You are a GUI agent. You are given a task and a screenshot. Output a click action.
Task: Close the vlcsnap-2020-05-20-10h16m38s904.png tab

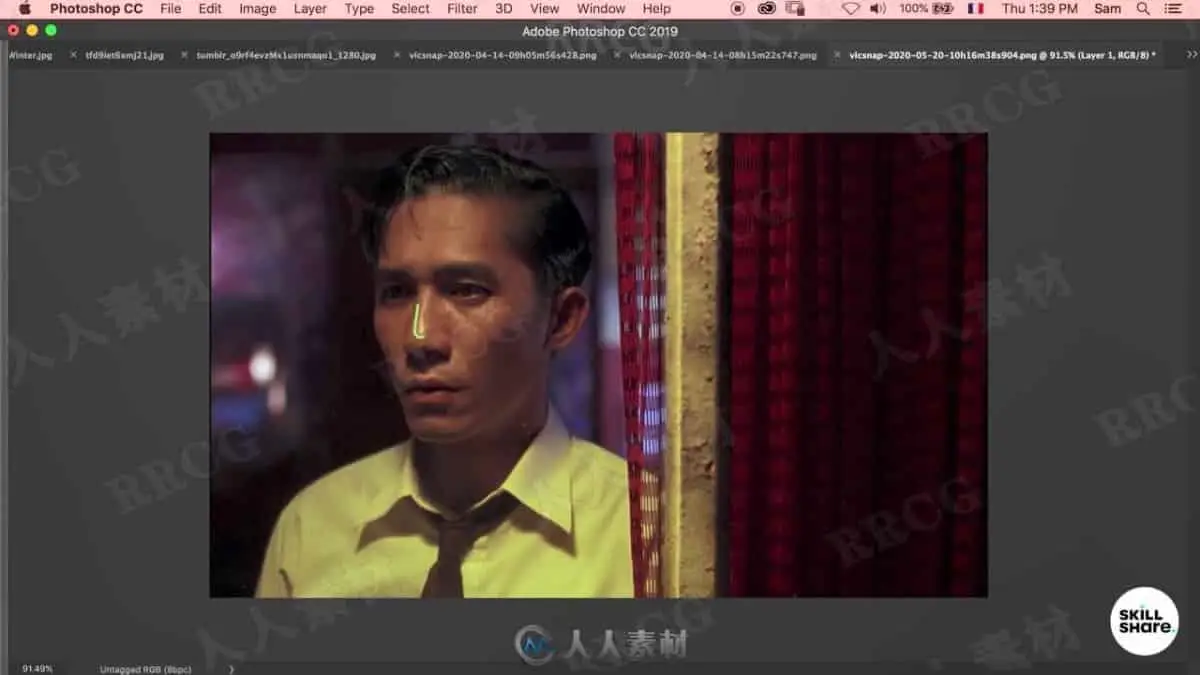pos(839,55)
